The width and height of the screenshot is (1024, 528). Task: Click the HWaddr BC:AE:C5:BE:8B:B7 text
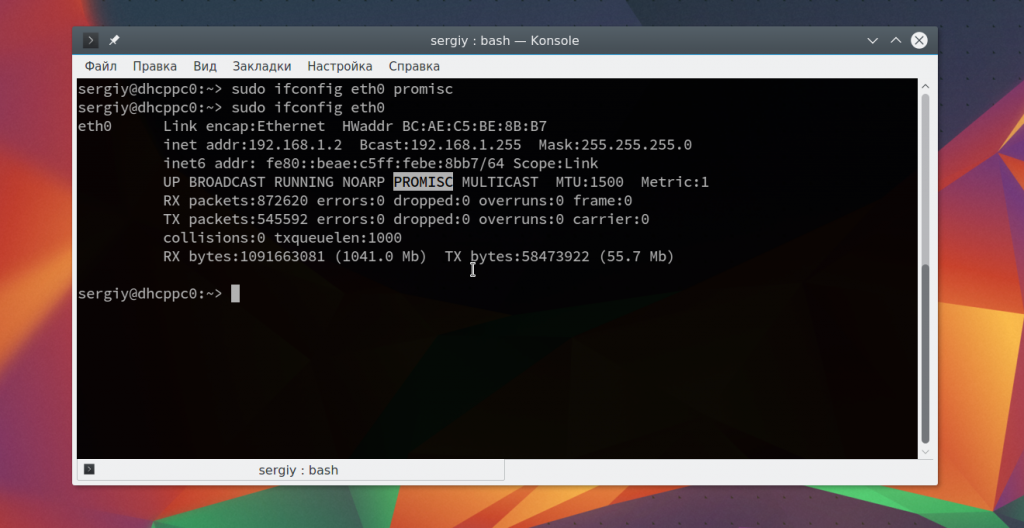click(444, 126)
